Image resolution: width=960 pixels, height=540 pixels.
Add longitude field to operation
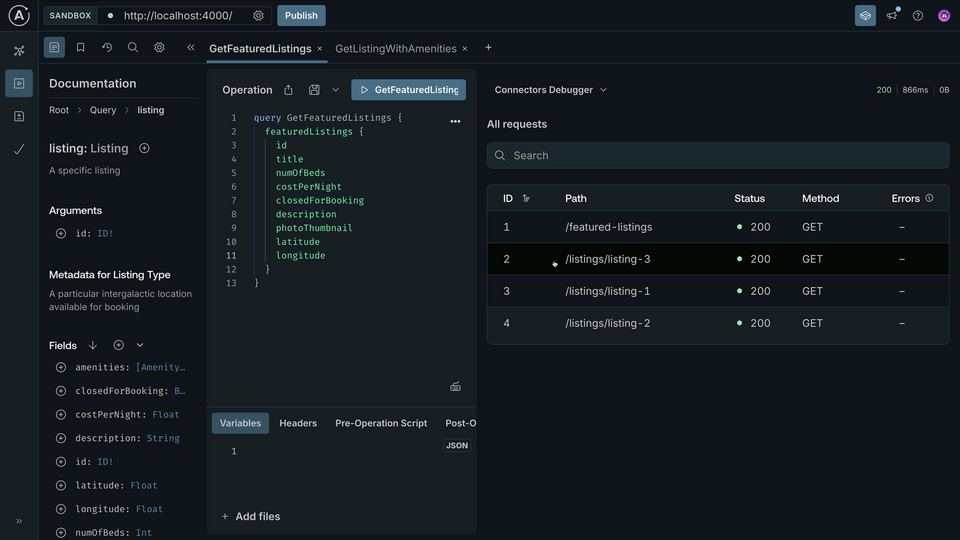coord(61,509)
